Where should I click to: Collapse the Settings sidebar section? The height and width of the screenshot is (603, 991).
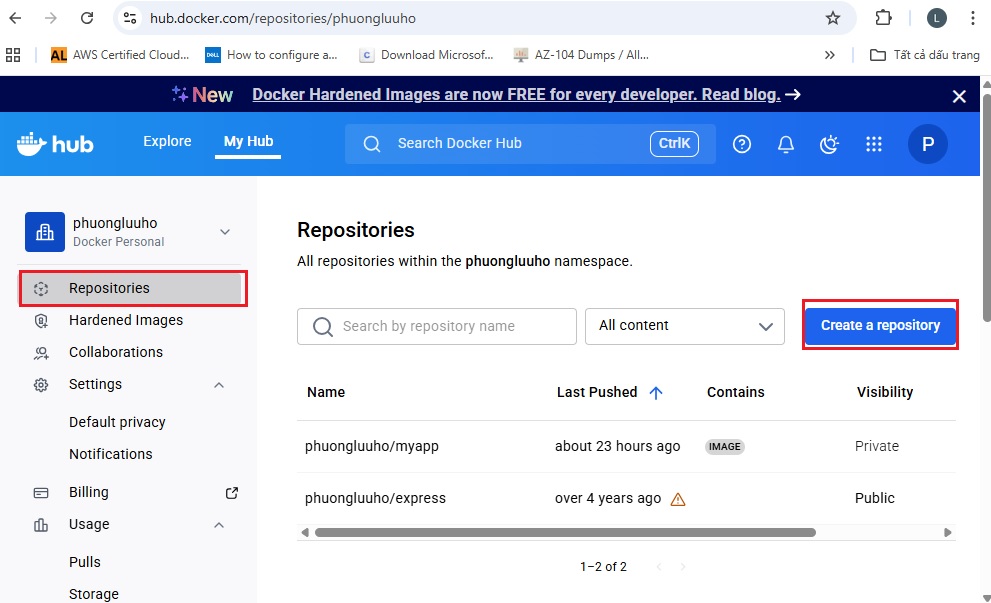[219, 385]
